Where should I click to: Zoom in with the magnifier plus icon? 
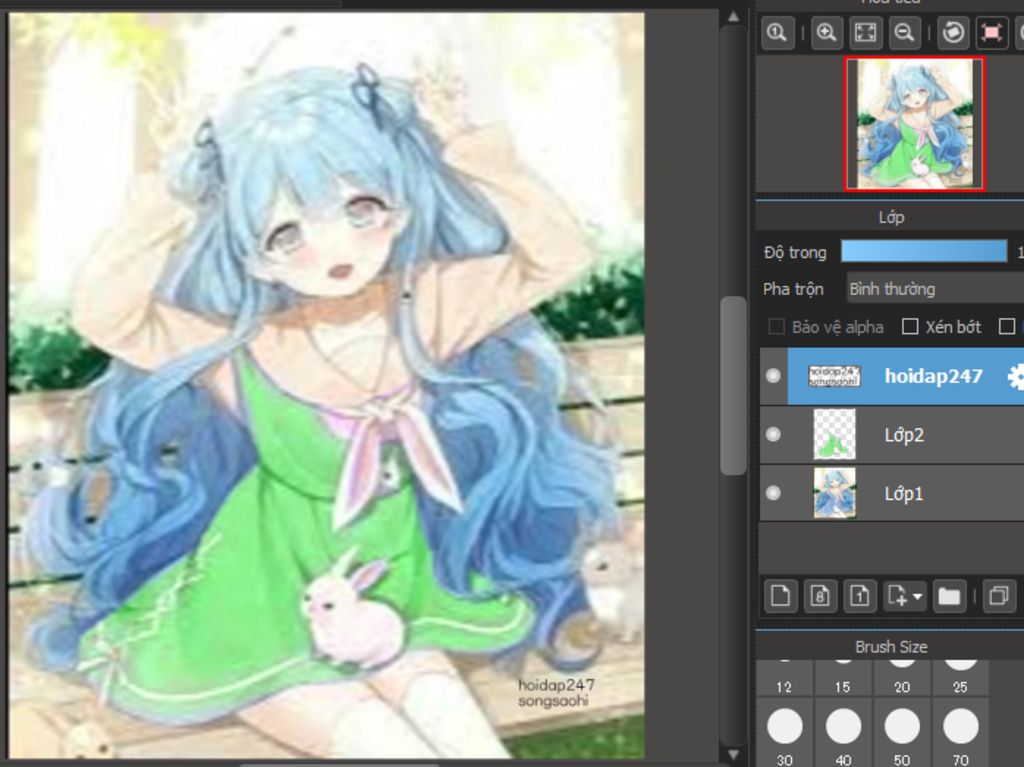pos(826,33)
